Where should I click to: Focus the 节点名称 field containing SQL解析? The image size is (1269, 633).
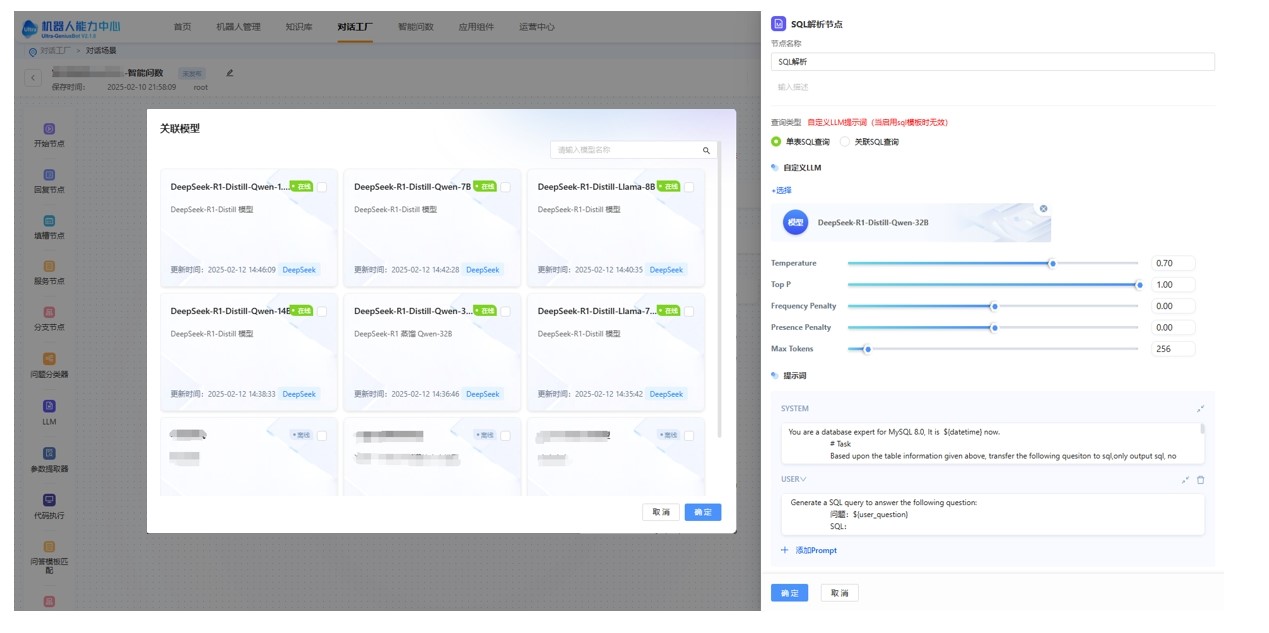[x=993, y=62]
